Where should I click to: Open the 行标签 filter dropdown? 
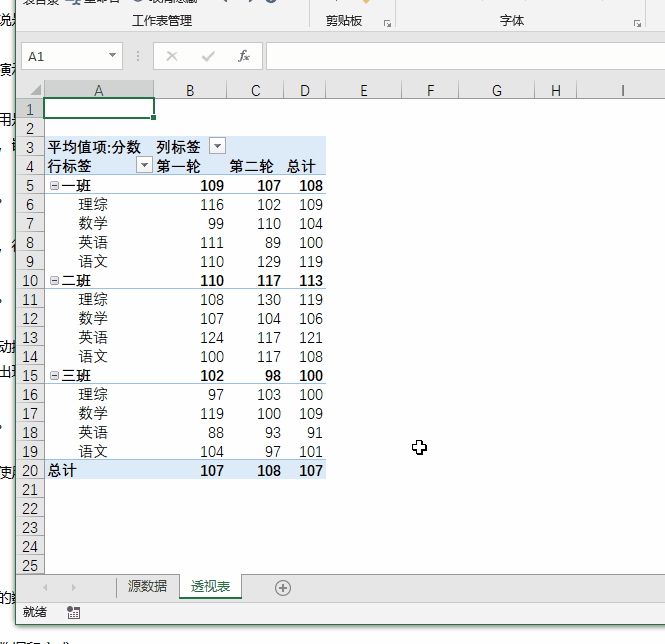click(x=144, y=166)
